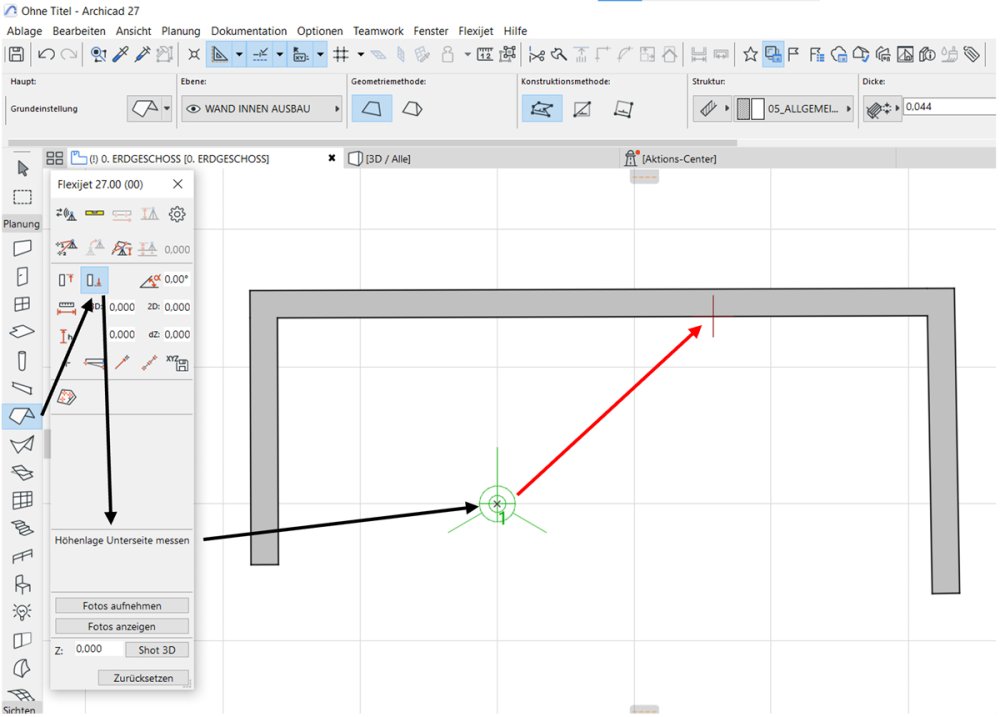Select the Curtain Wall tool in toolbox
Image resolution: width=1000 pixels, height=717 pixels.
(x=22, y=500)
